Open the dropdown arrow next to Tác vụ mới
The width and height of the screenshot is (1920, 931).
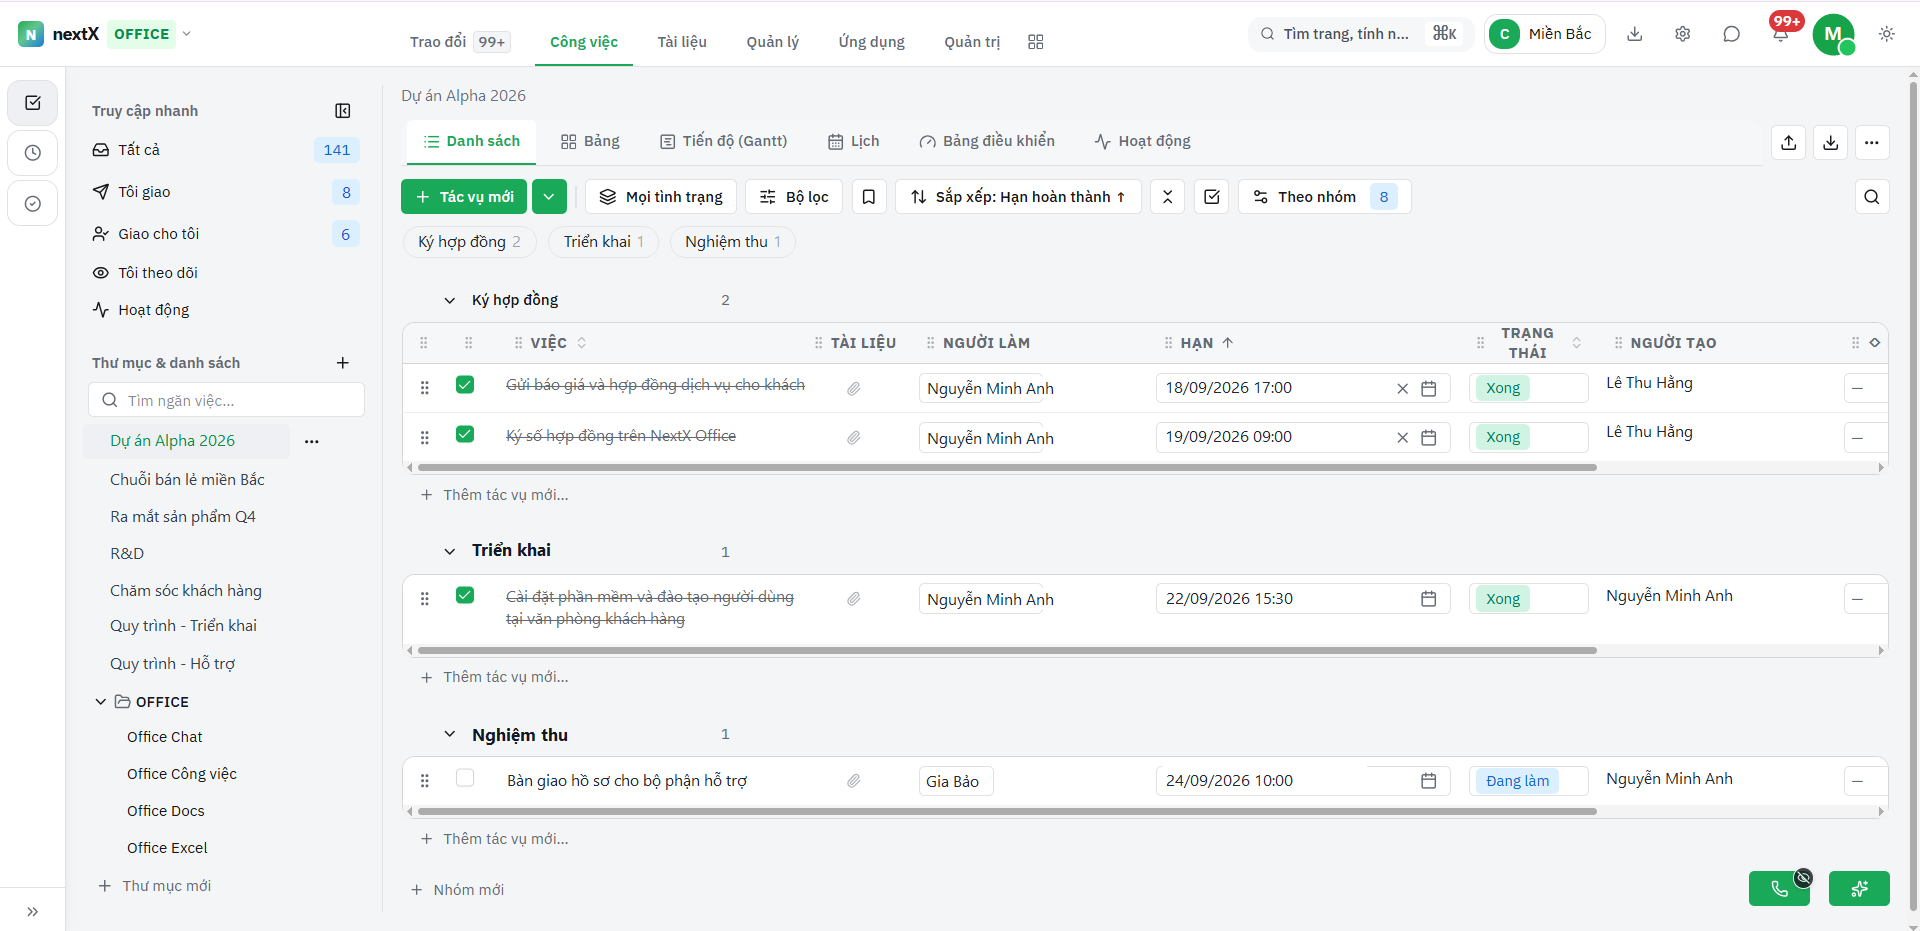[x=549, y=197]
